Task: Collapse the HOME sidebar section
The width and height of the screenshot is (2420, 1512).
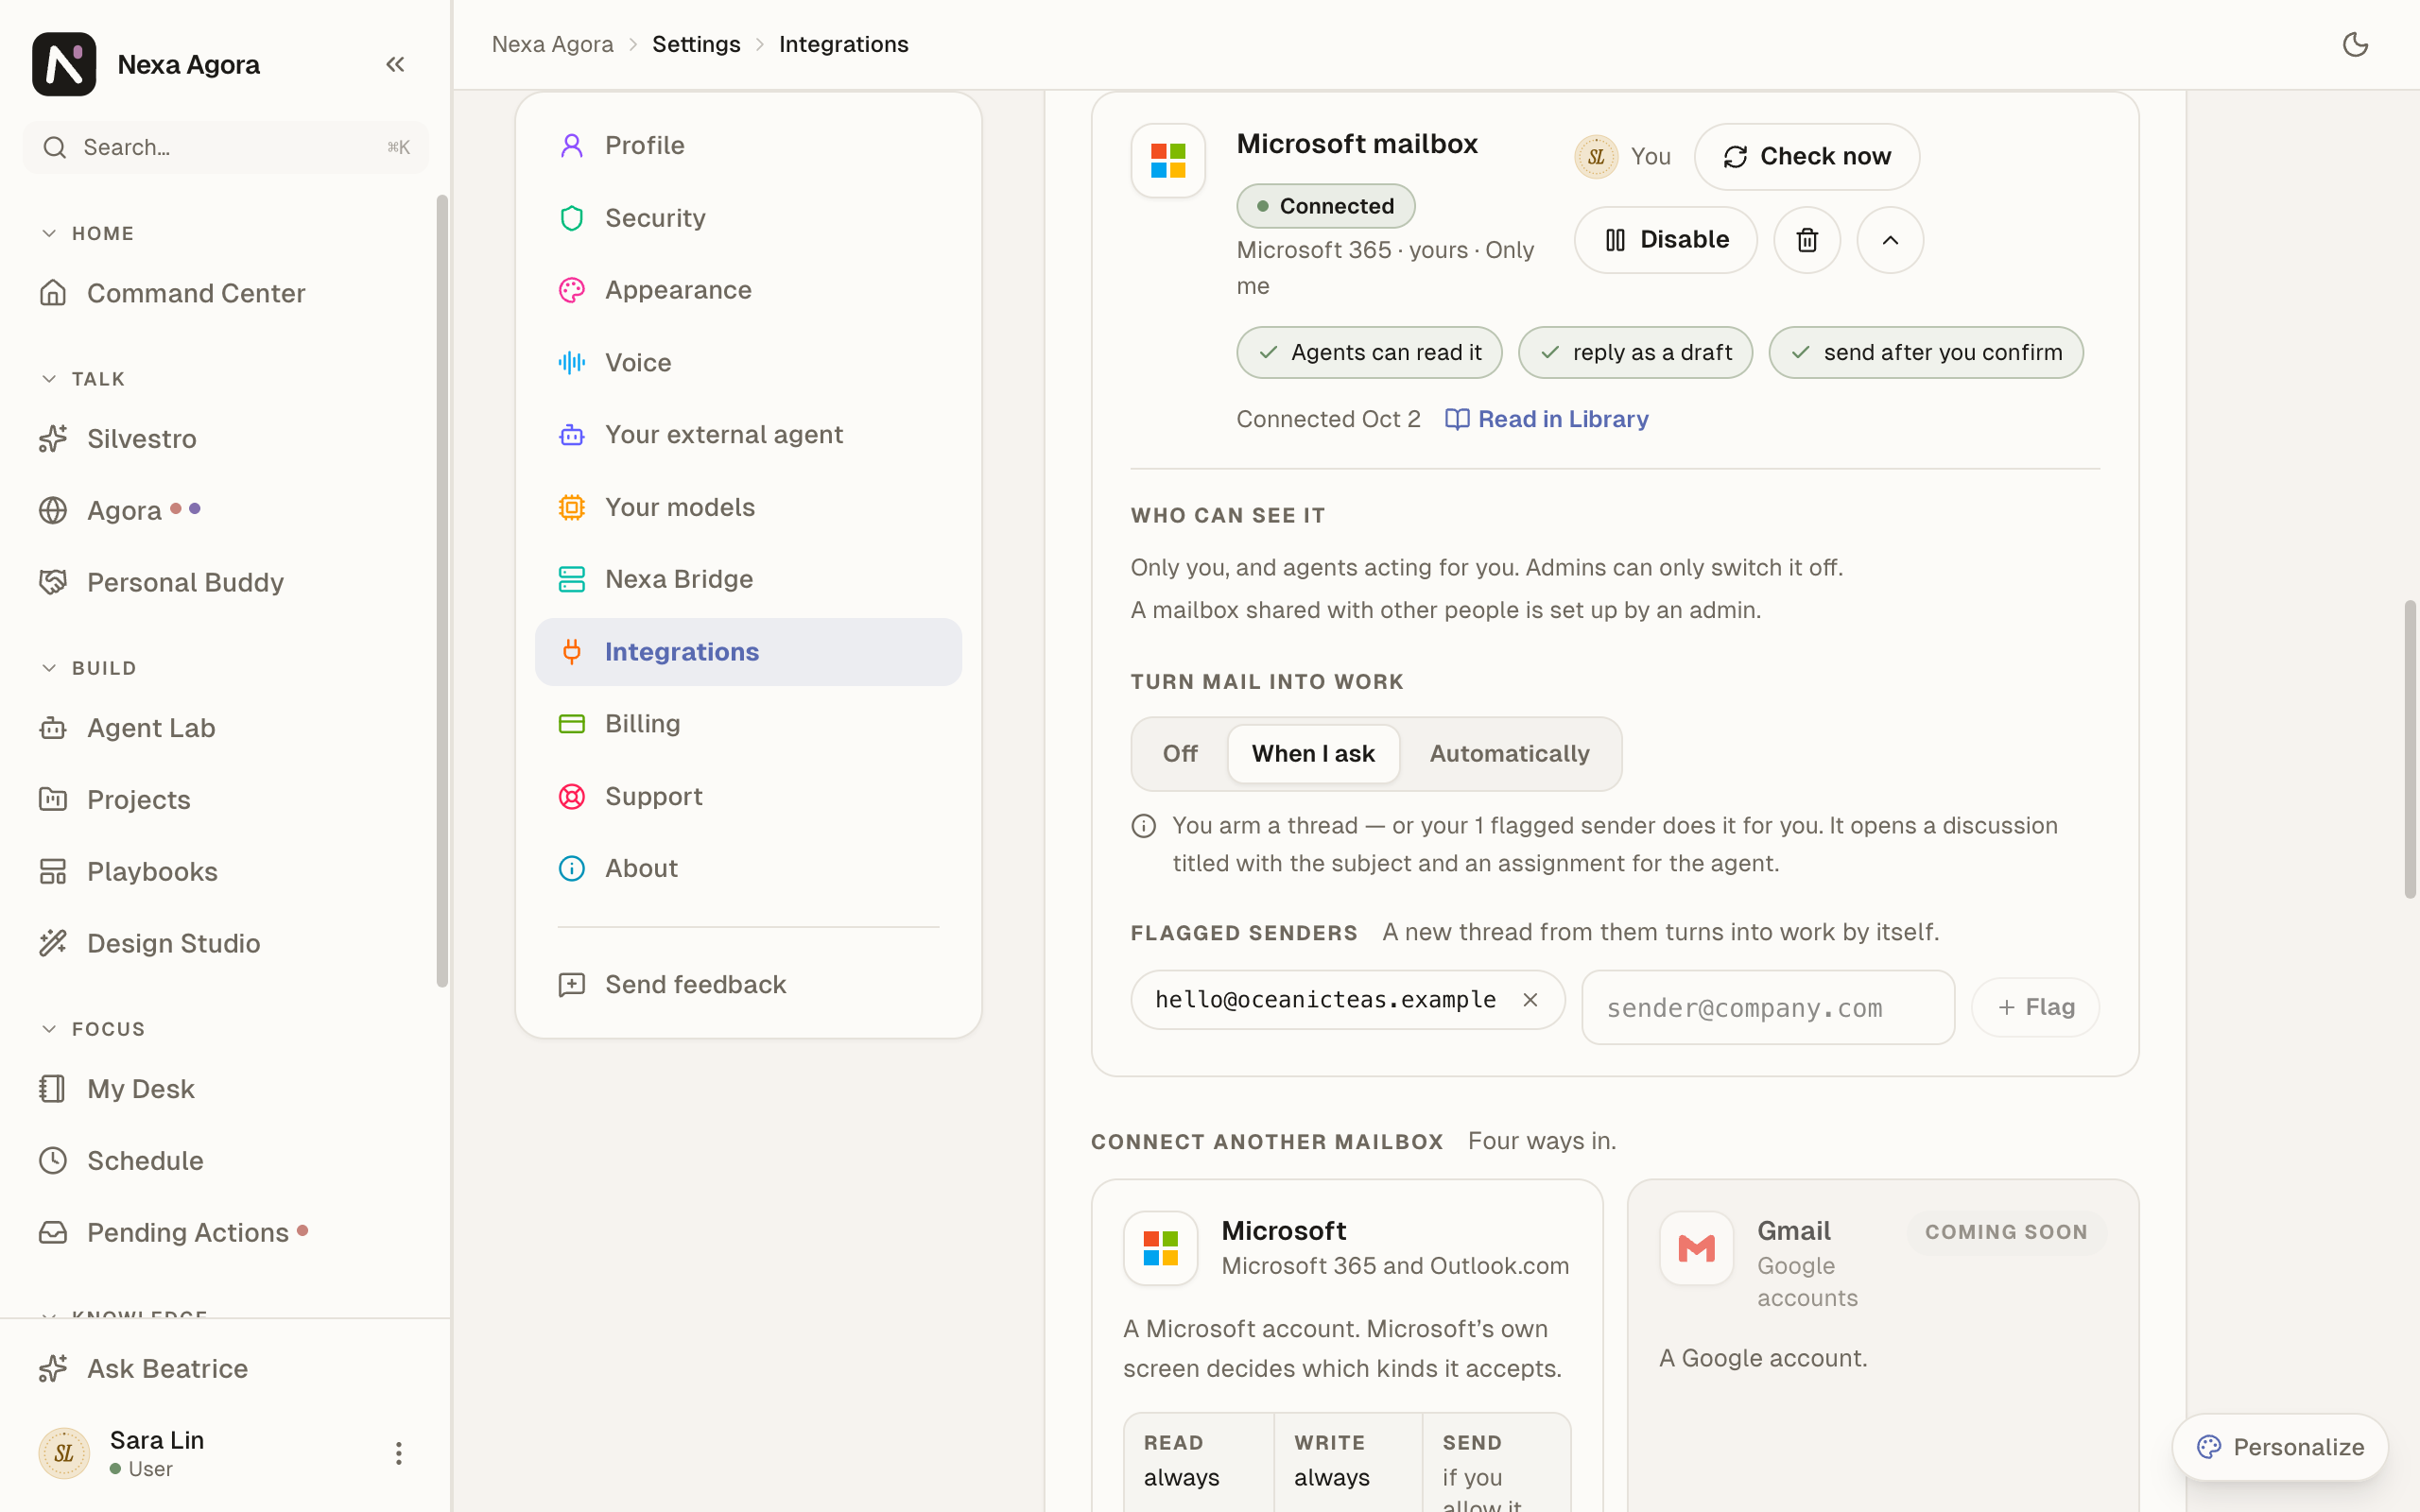Action: 87,233
